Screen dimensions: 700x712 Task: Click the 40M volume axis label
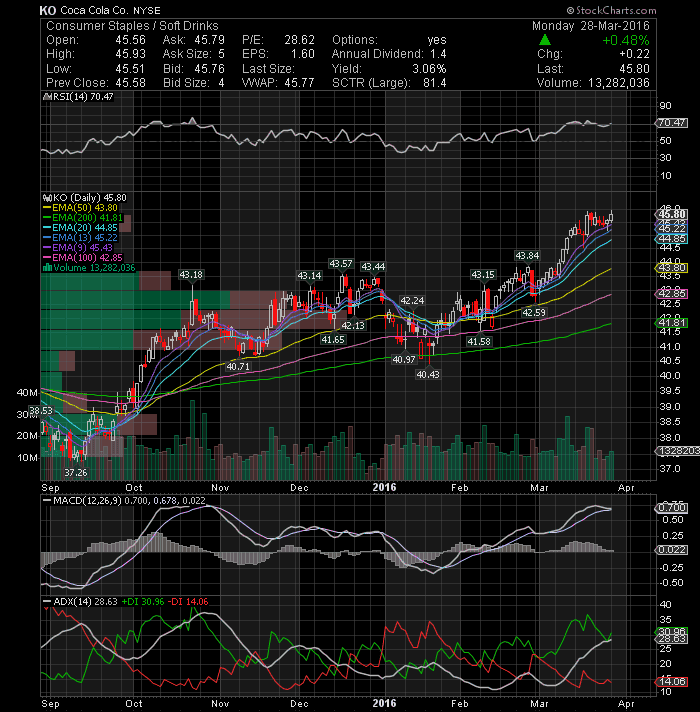click(x=27, y=393)
